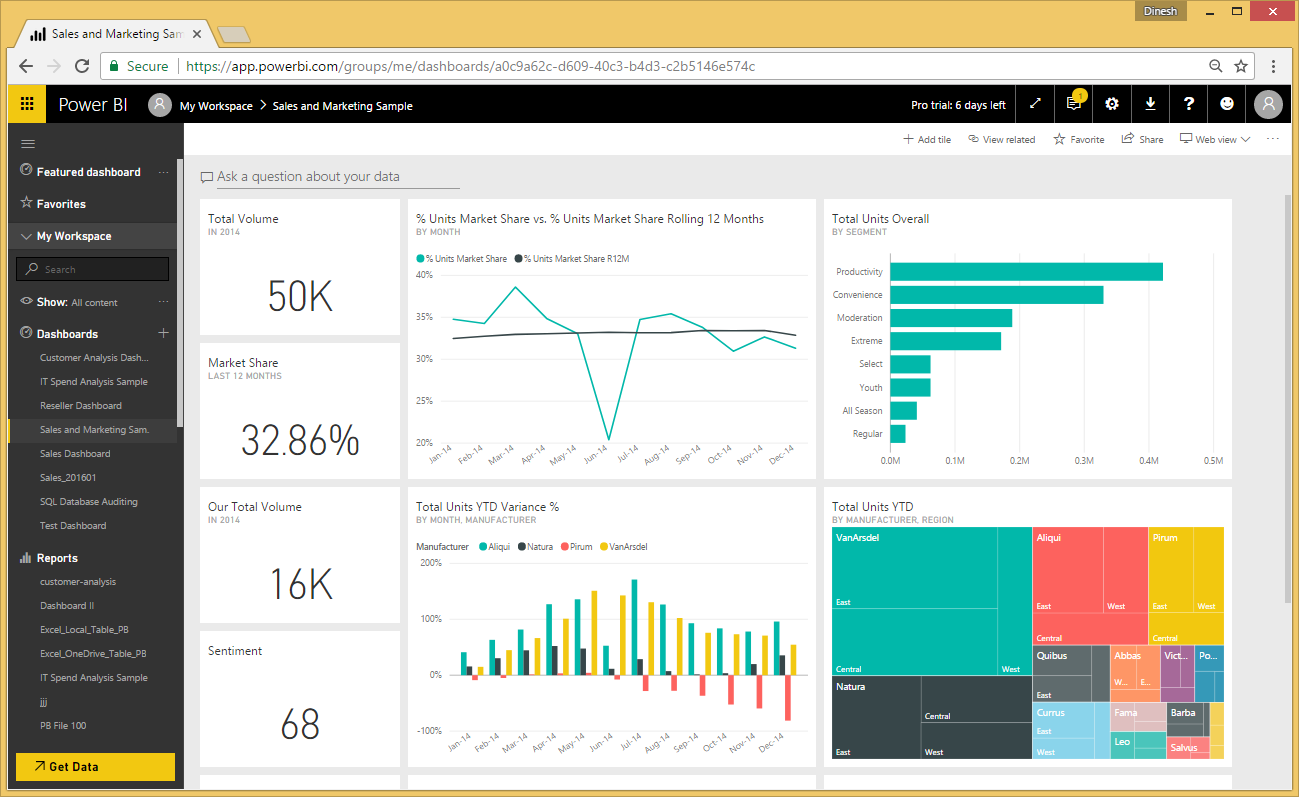Open customer-analysis report
Viewport: 1299px width, 797px height.
[x=78, y=581]
